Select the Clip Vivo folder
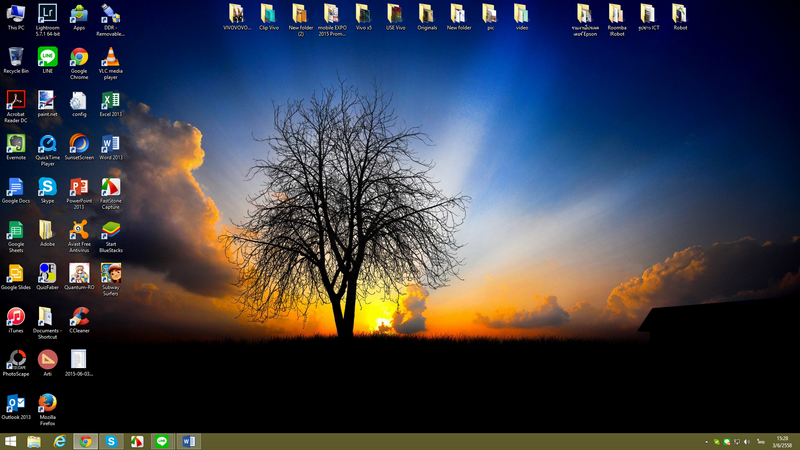The image size is (800, 450). point(269,17)
